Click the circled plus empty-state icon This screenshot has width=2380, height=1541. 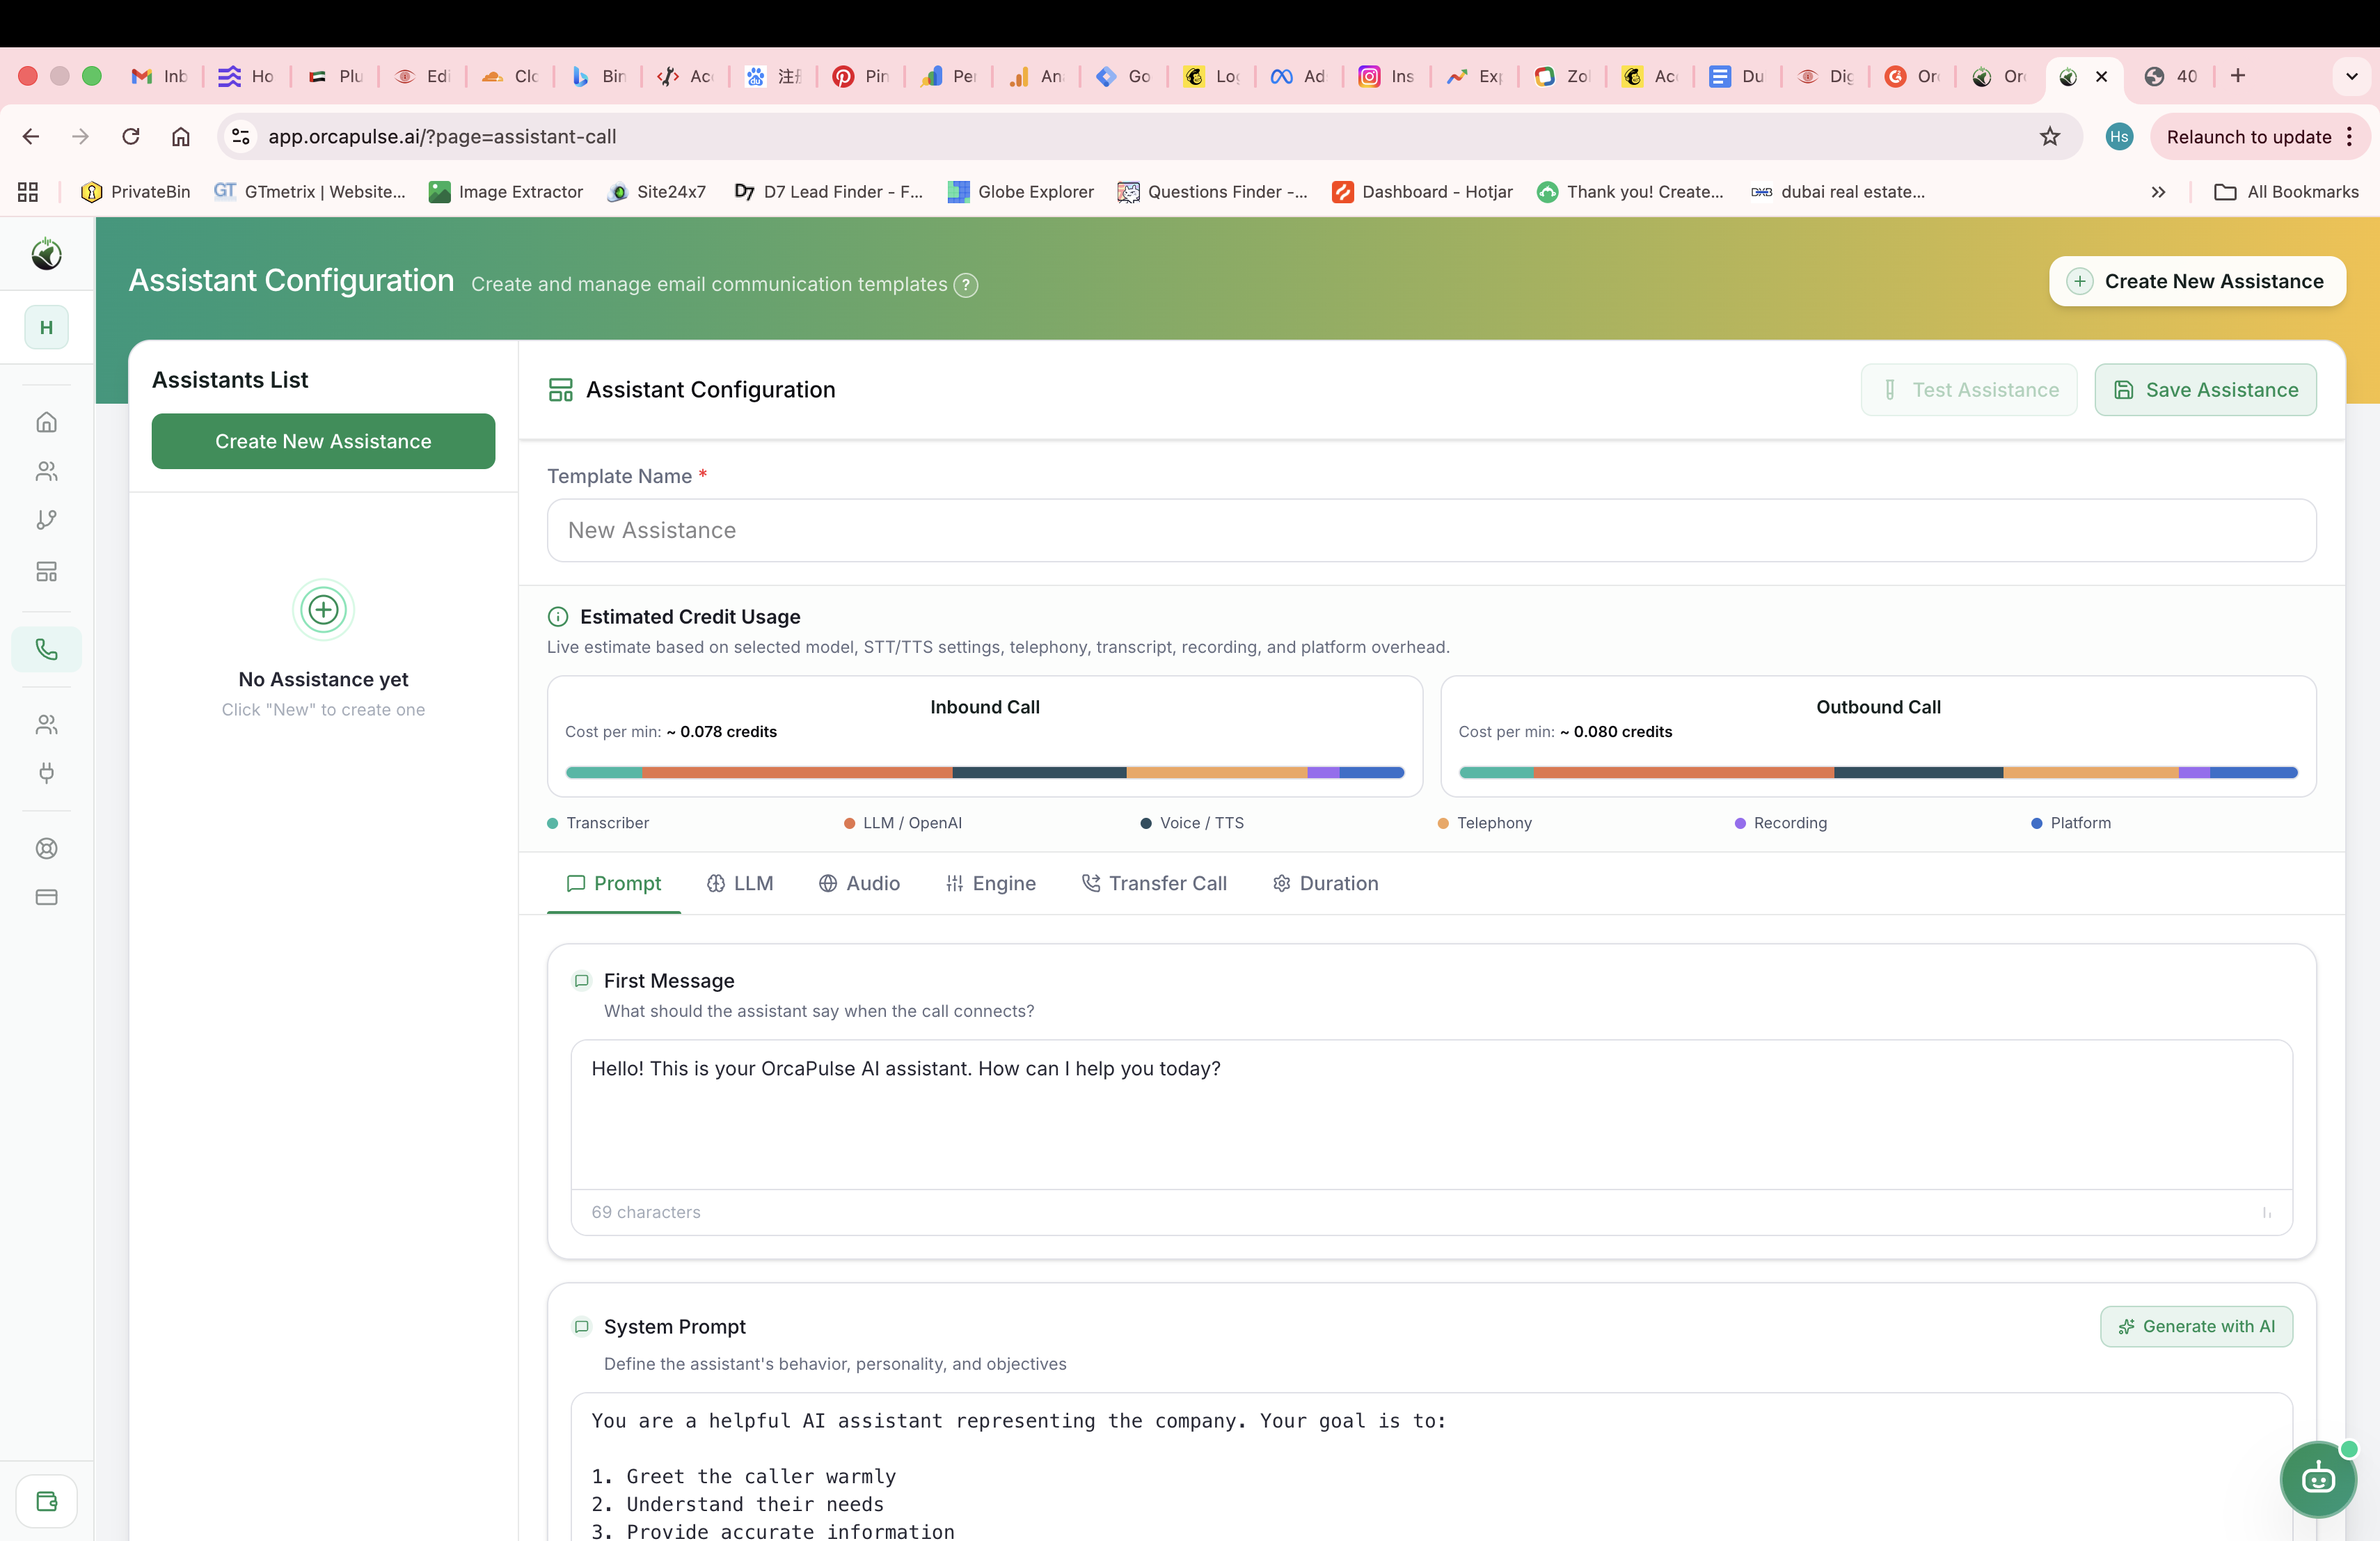pos(323,609)
